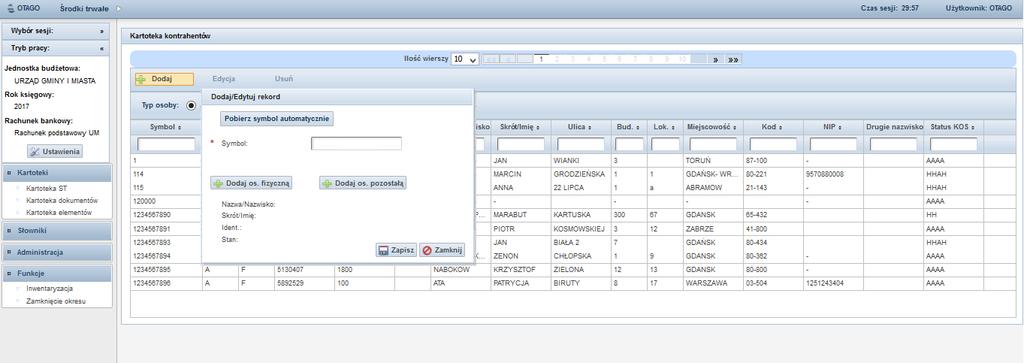Sort by Symbol column header
The image size is (1024, 363).
tap(166, 127)
